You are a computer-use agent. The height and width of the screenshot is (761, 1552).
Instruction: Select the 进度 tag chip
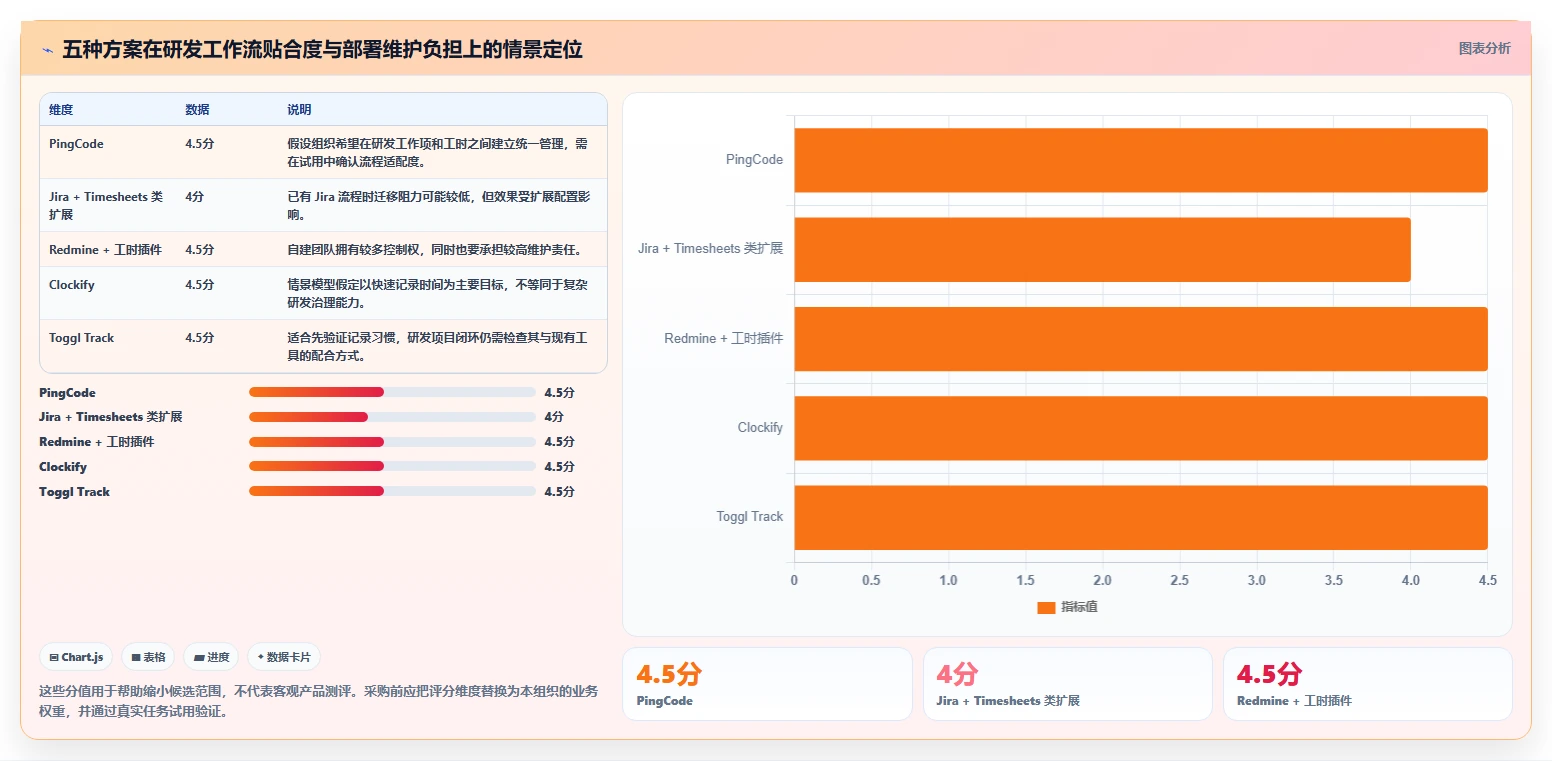[x=211, y=657]
